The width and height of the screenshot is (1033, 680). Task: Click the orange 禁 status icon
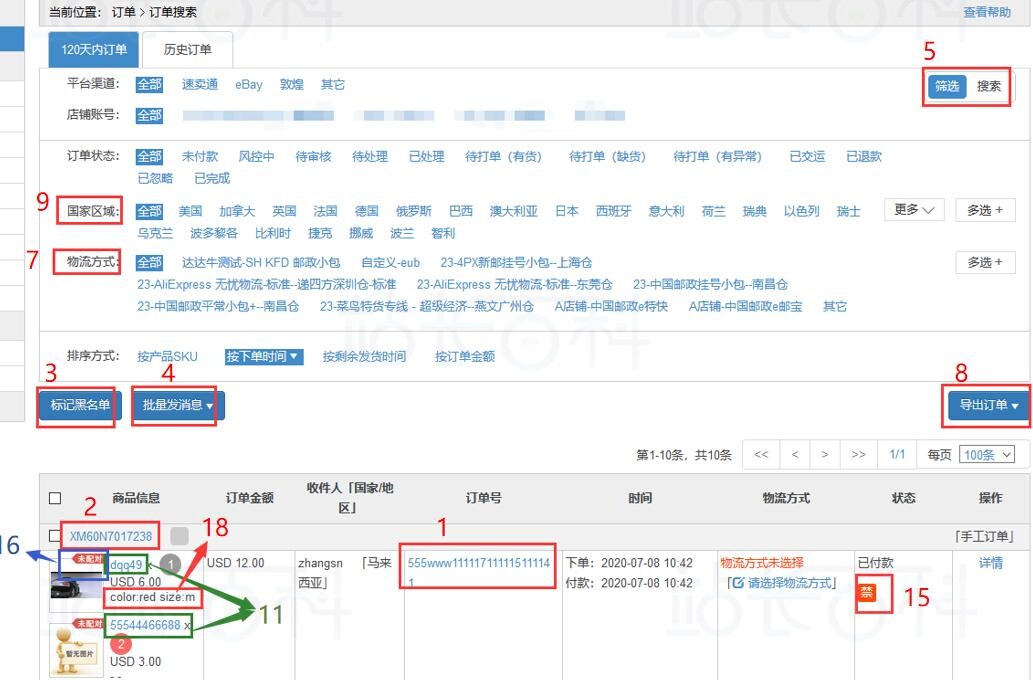pos(867,593)
